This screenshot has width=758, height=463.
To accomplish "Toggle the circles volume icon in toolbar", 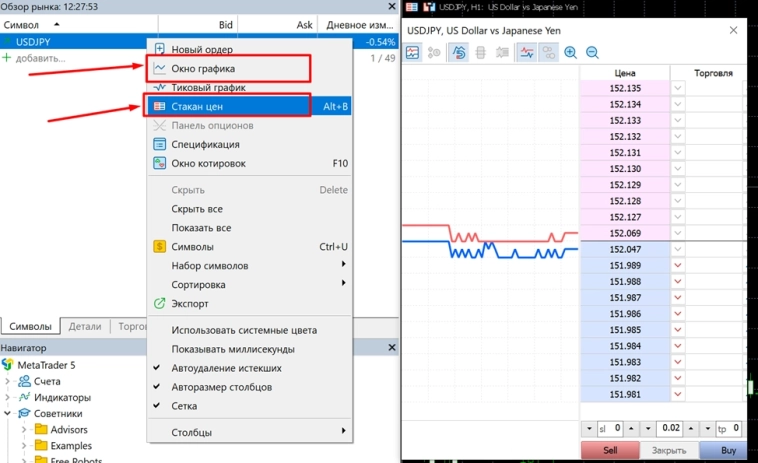I will [x=549, y=52].
